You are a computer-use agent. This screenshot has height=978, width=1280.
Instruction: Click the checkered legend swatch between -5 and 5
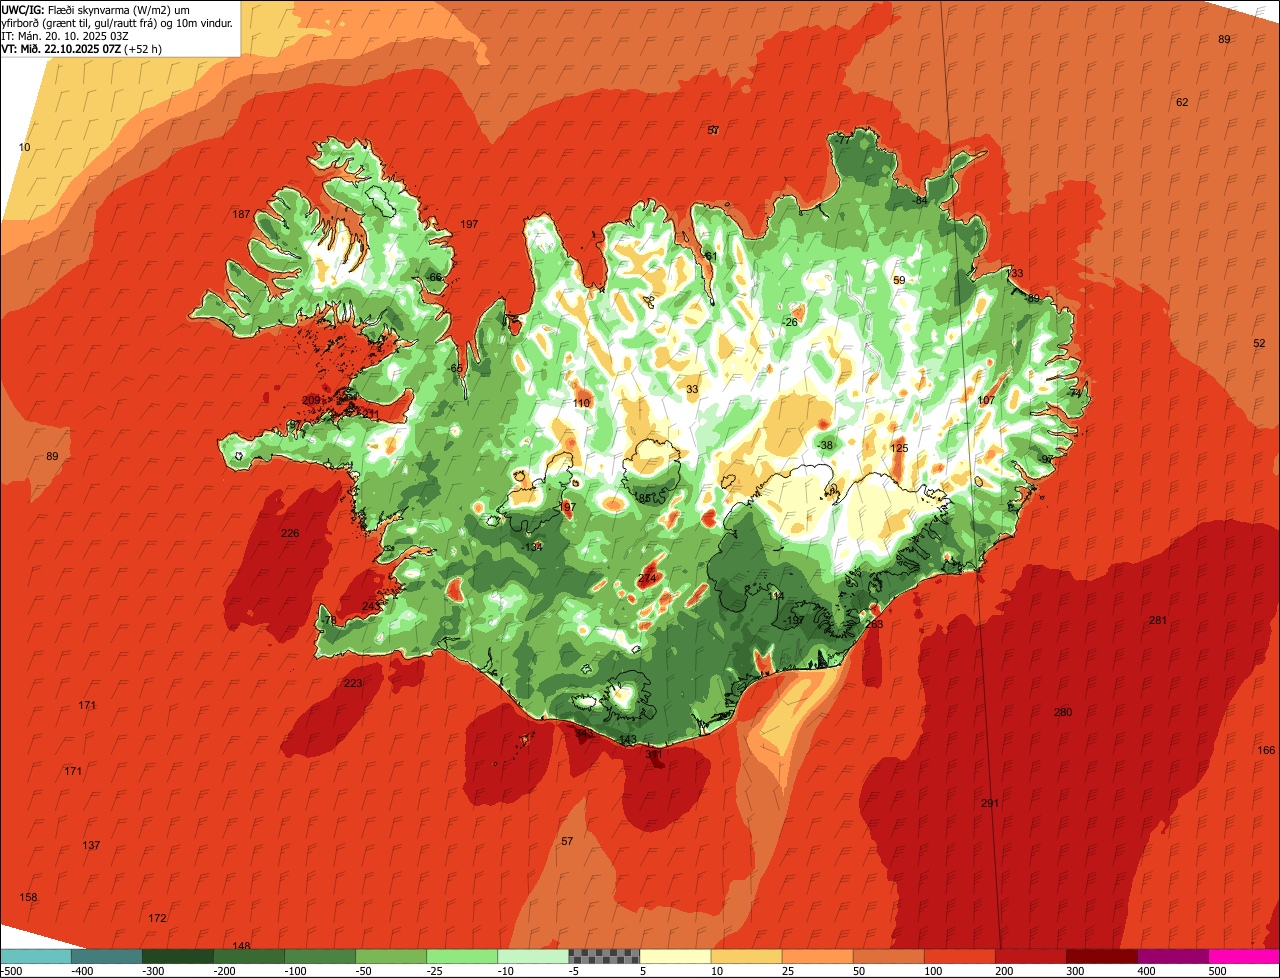click(x=604, y=956)
